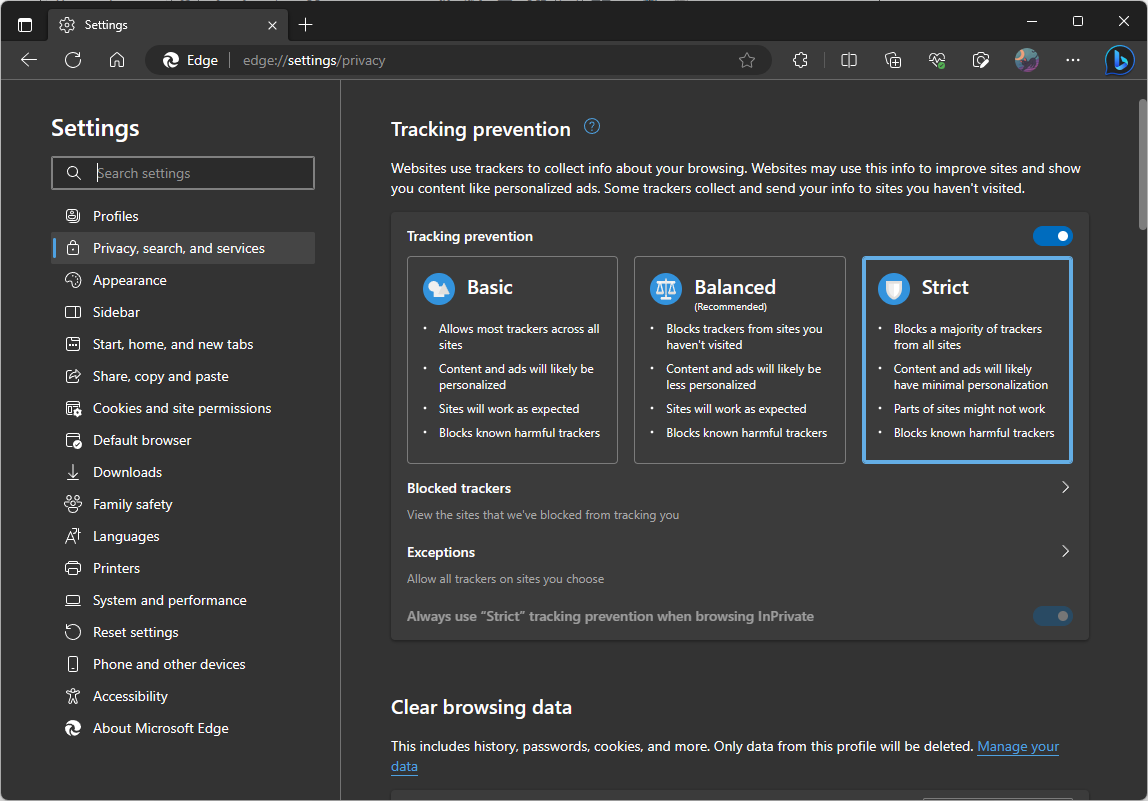1148x801 pixels.
Task: Open Browser essentials heart icon
Action: point(937,60)
